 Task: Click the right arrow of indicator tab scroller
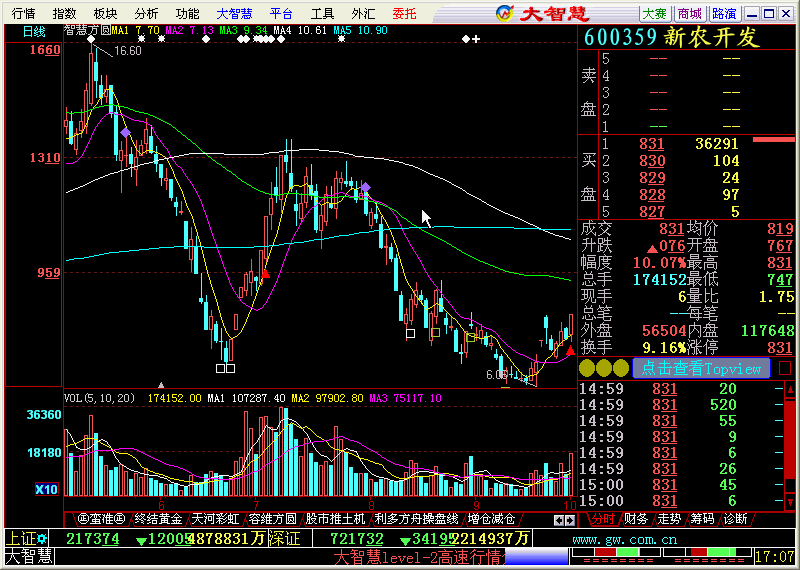(570, 521)
